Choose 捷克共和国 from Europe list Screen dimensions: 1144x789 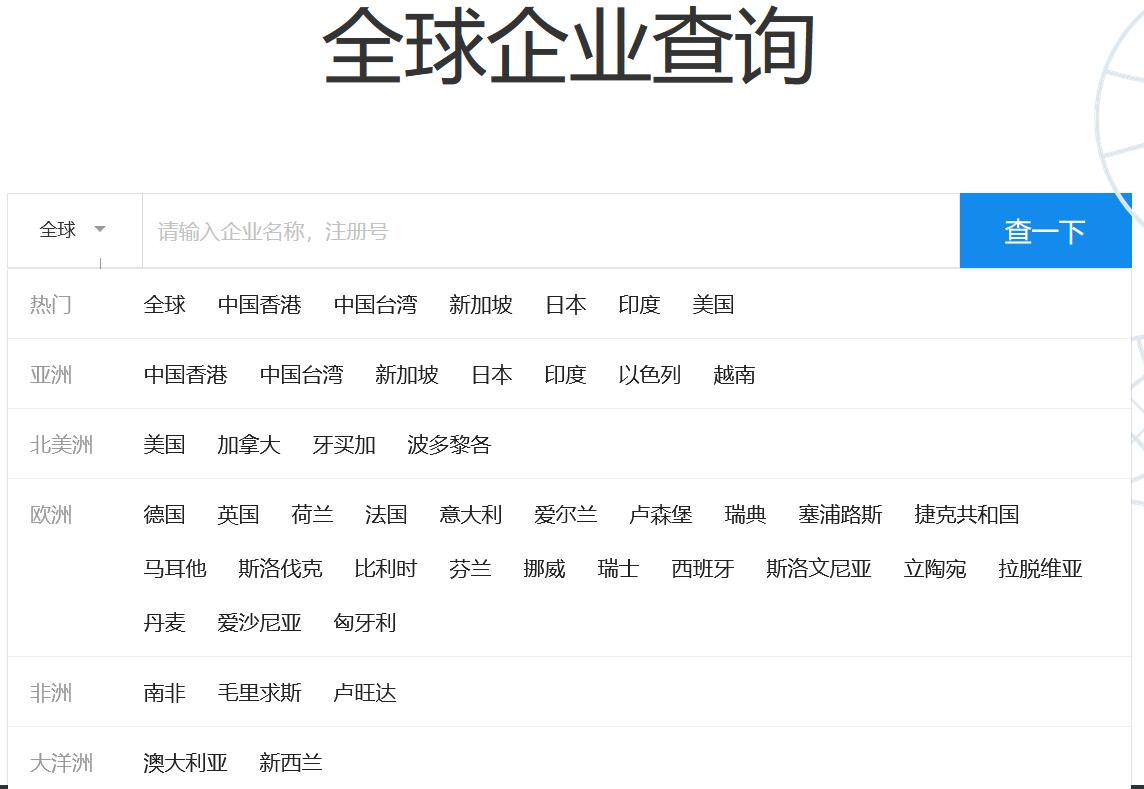(x=966, y=515)
